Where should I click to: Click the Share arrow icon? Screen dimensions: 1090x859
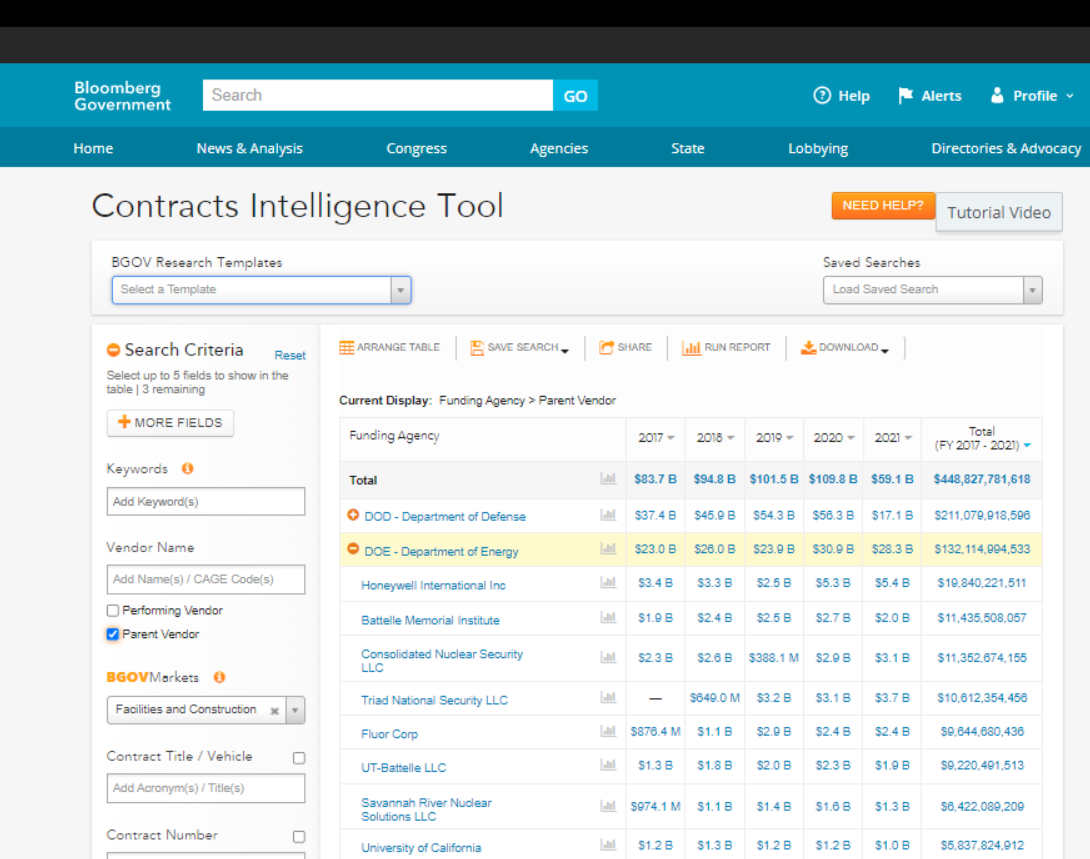[x=606, y=347]
